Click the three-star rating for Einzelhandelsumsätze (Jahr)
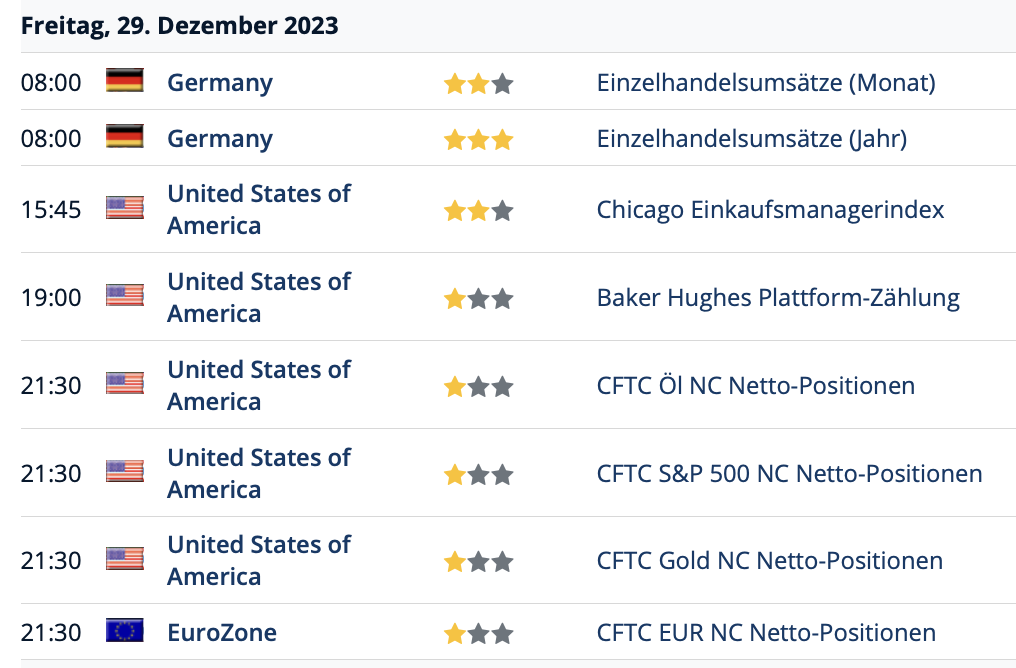The height and width of the screenshot is (668, 1016). pos(478,139)
